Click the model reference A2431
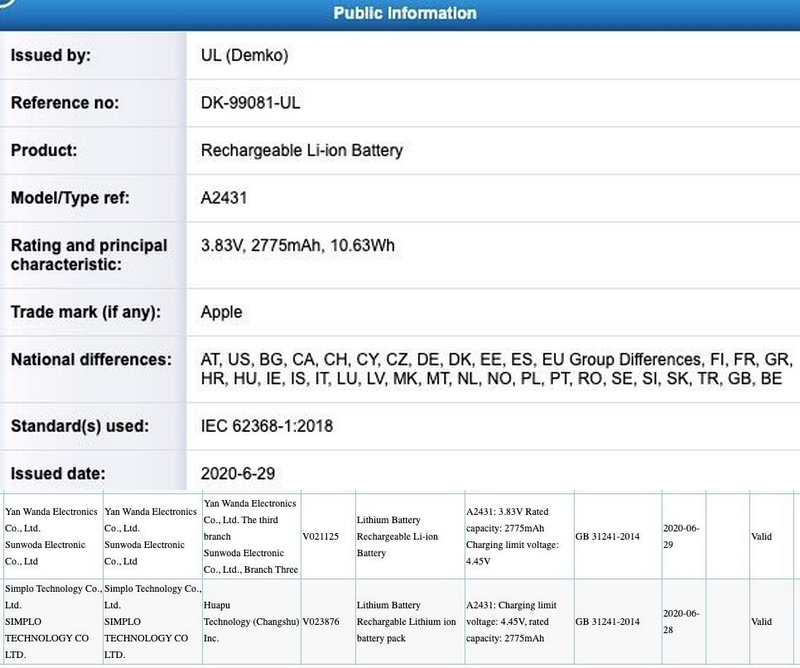The width and height of the screenshot is (800, 668). pos(226,195)
